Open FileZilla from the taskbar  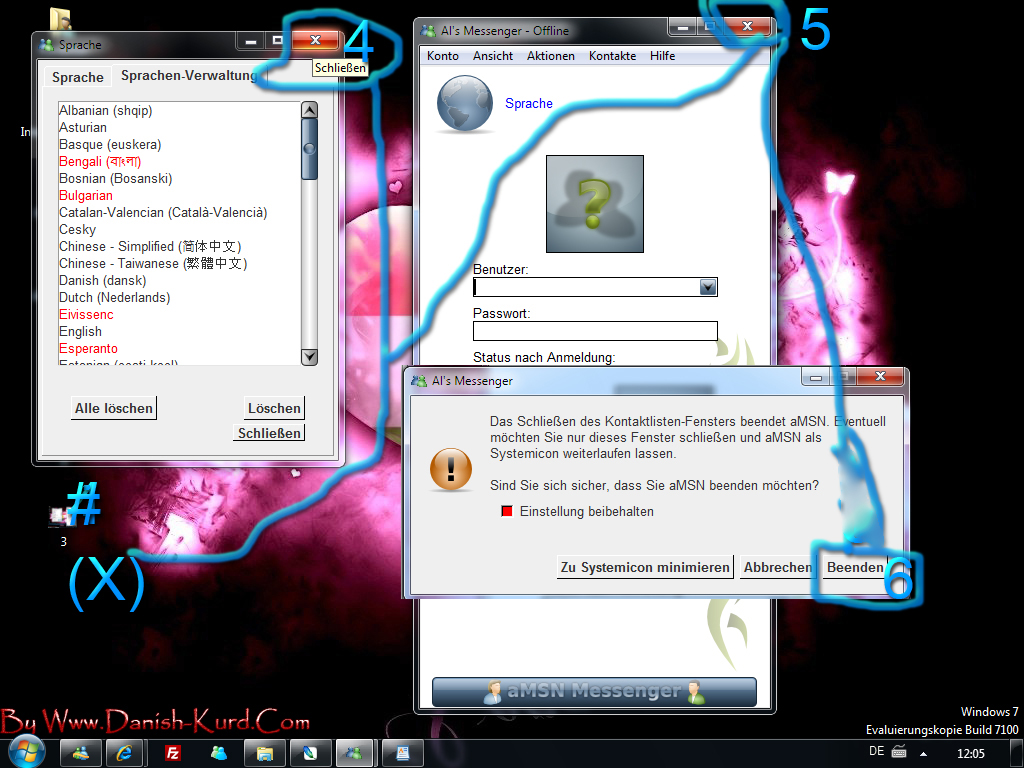tap(172, 753)
